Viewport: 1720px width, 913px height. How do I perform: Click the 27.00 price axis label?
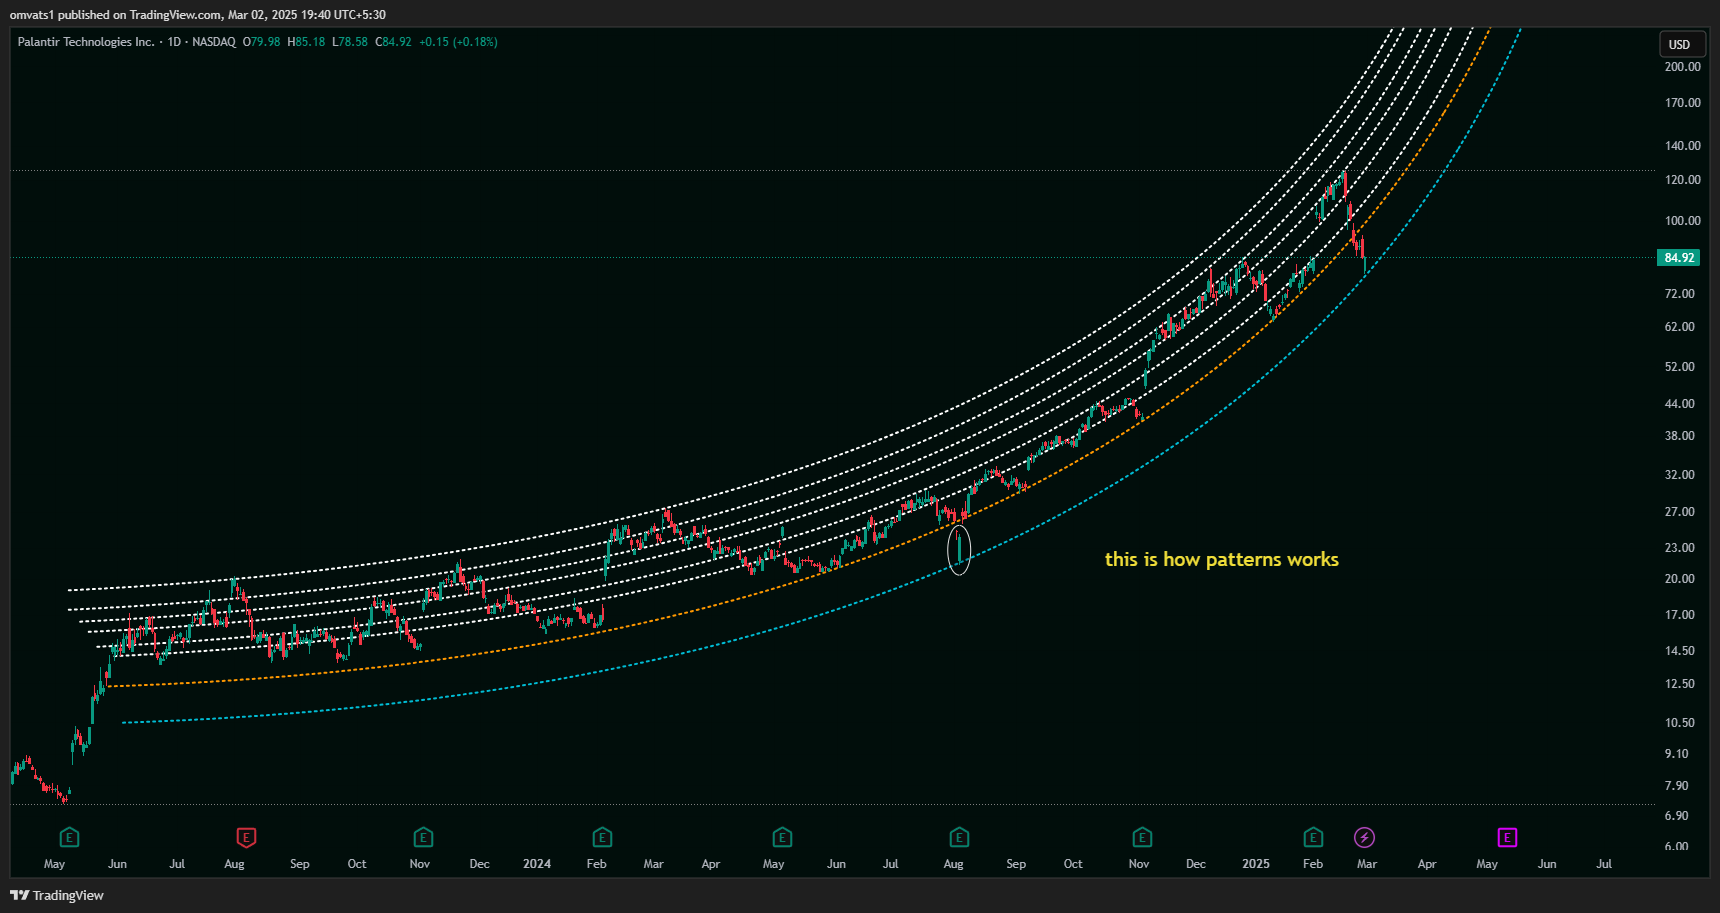1680,512
